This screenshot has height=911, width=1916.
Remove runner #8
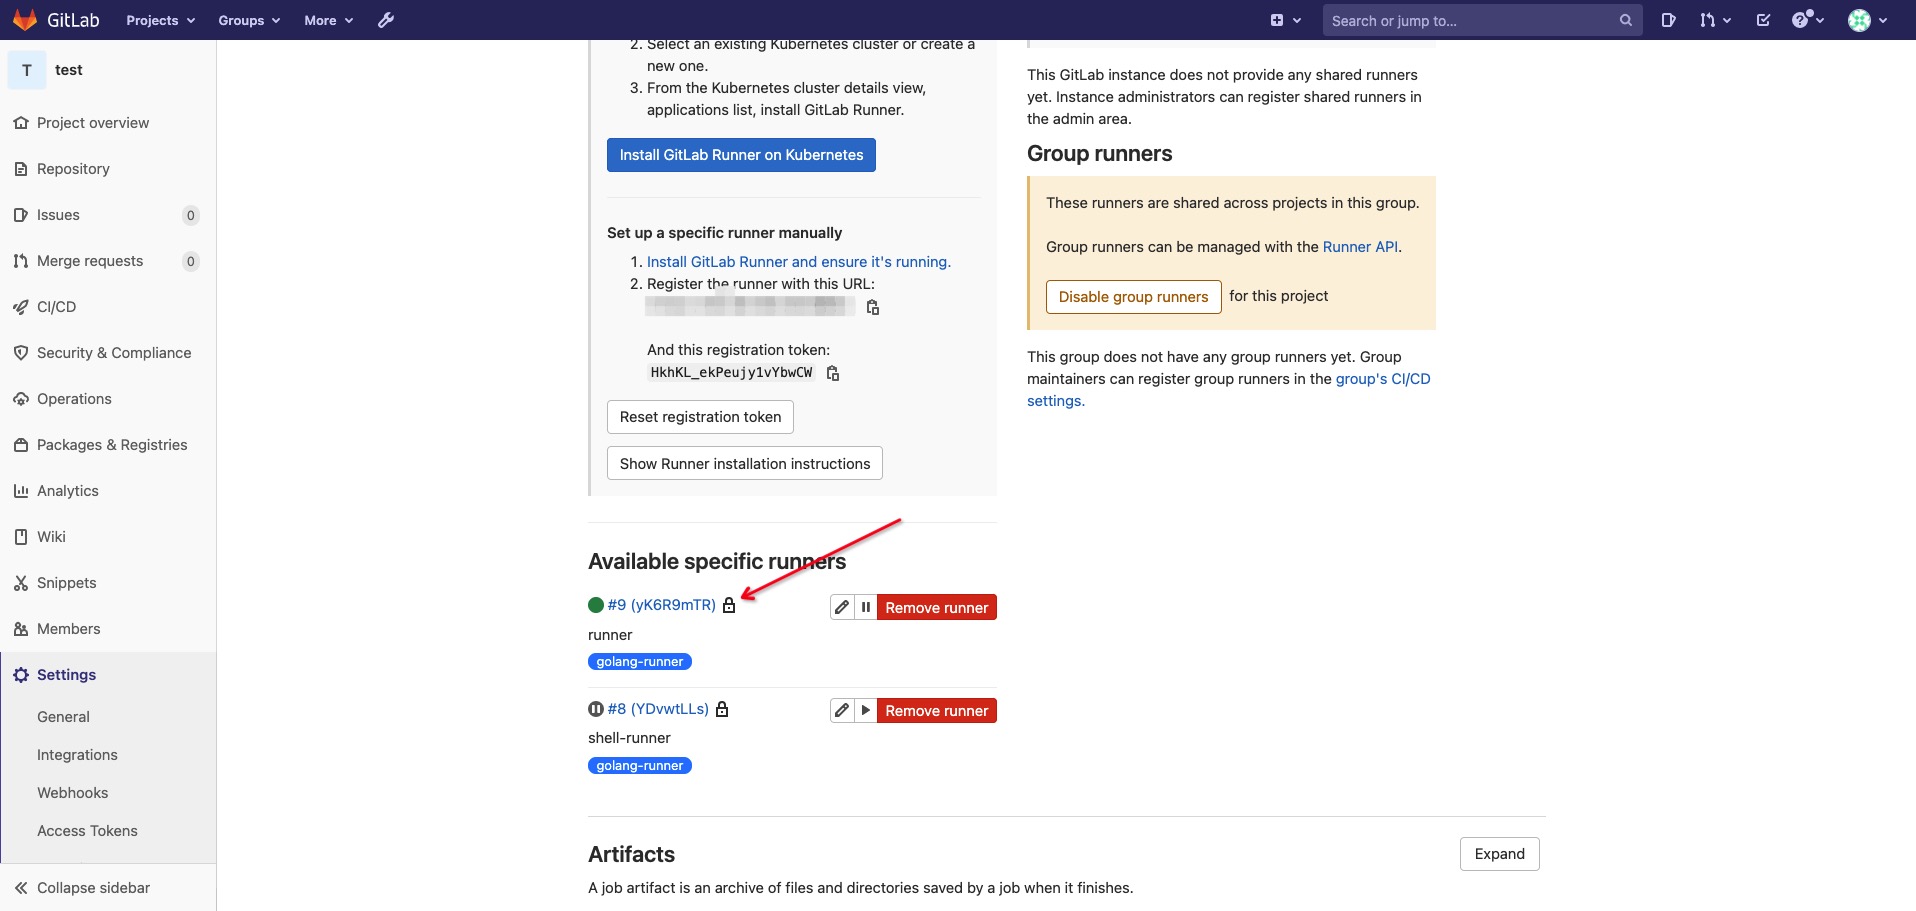pyautogui.click(x=937, y=710)
